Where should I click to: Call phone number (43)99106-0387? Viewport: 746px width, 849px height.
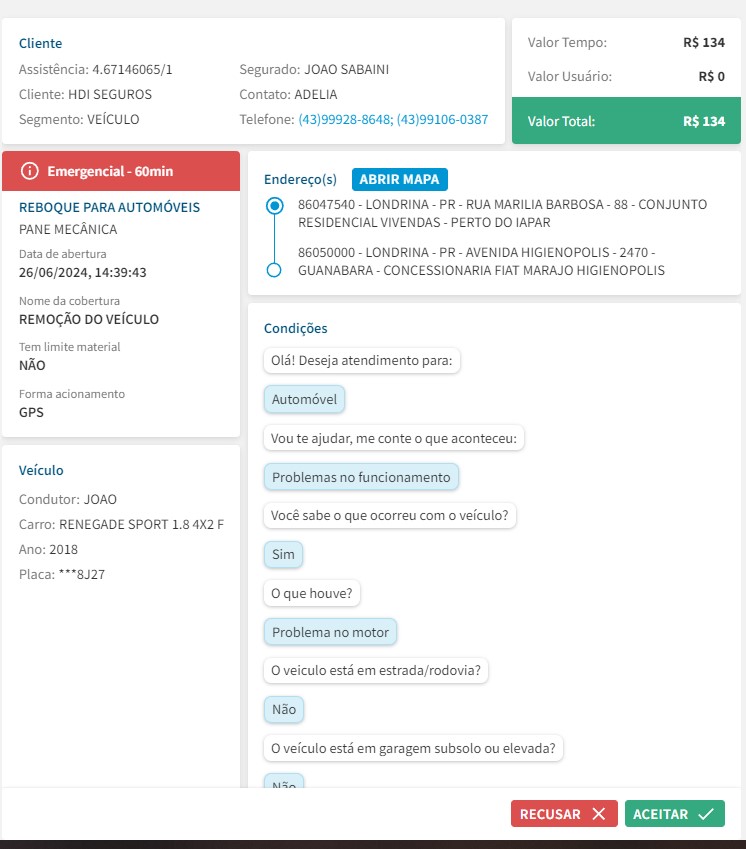442,119
